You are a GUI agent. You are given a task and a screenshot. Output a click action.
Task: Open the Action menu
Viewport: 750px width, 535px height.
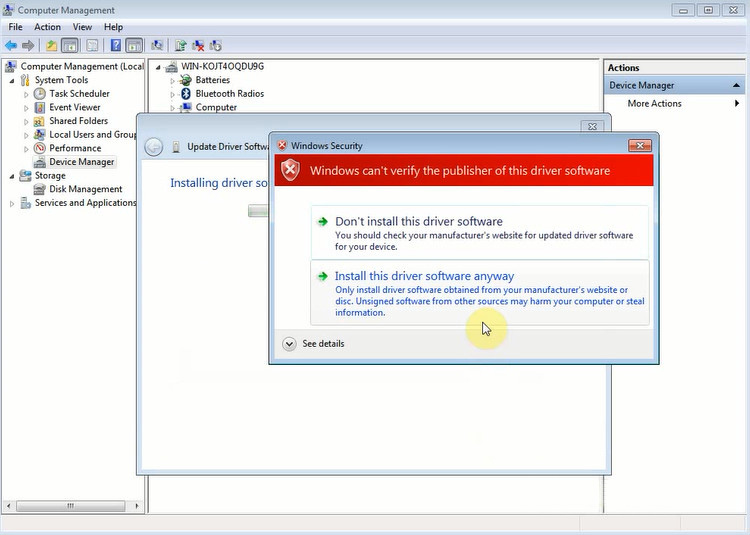[x=47, y=27]
